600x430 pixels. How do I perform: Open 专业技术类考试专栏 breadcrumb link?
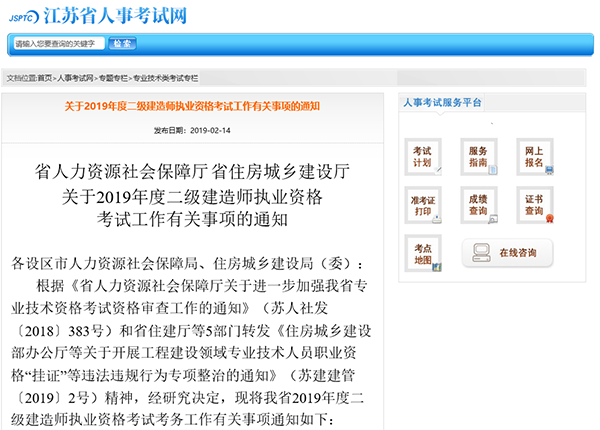[x=166, y=78]
